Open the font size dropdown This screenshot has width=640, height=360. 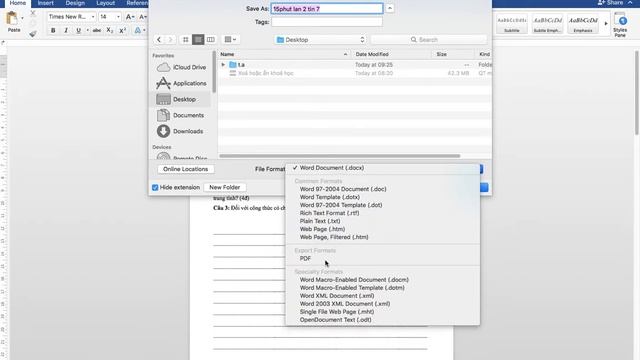[118, 17]
